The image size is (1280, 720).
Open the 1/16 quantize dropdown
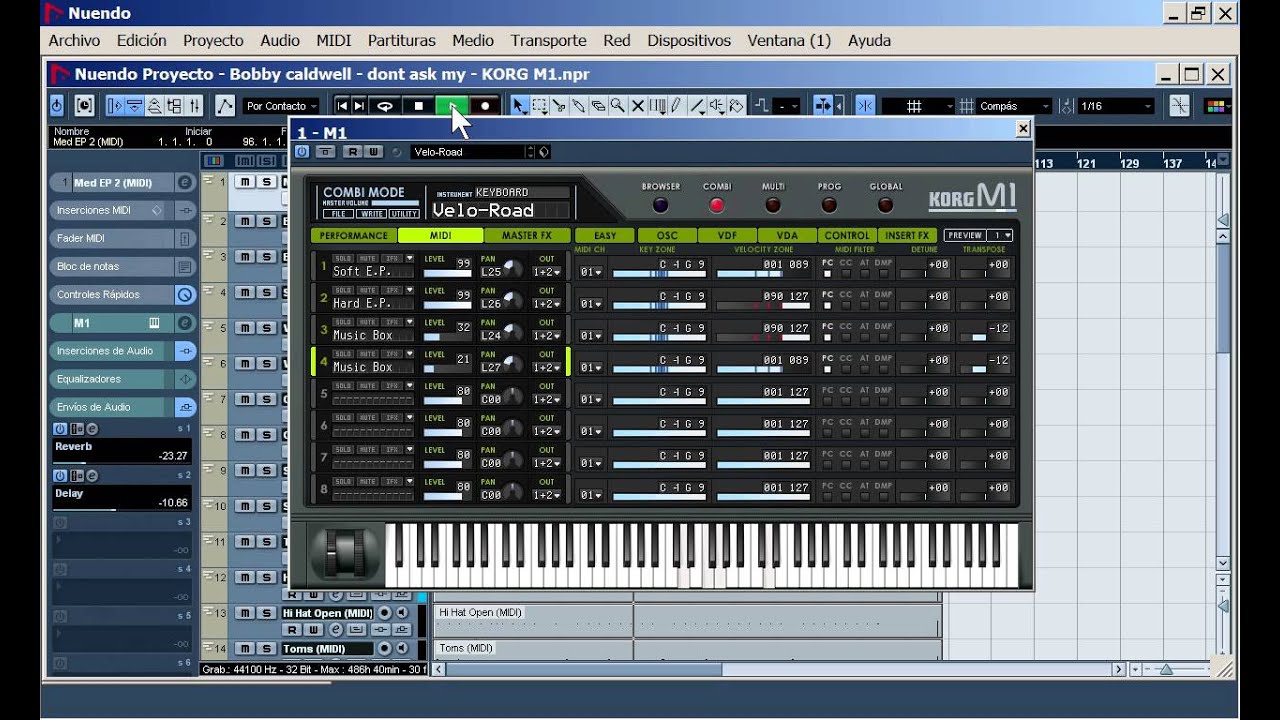1116,105
